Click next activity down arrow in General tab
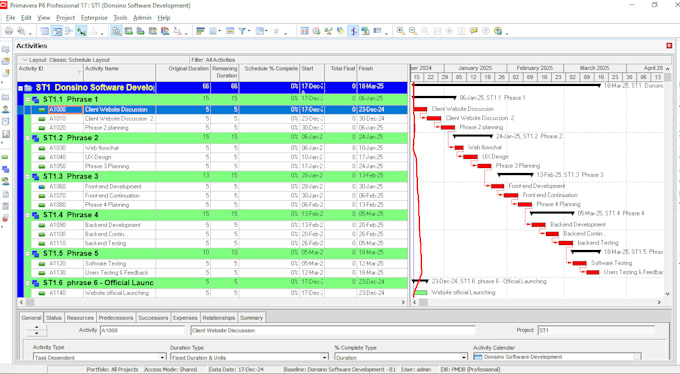The height and width of the screenshot is (374, 680). (36, 333)
